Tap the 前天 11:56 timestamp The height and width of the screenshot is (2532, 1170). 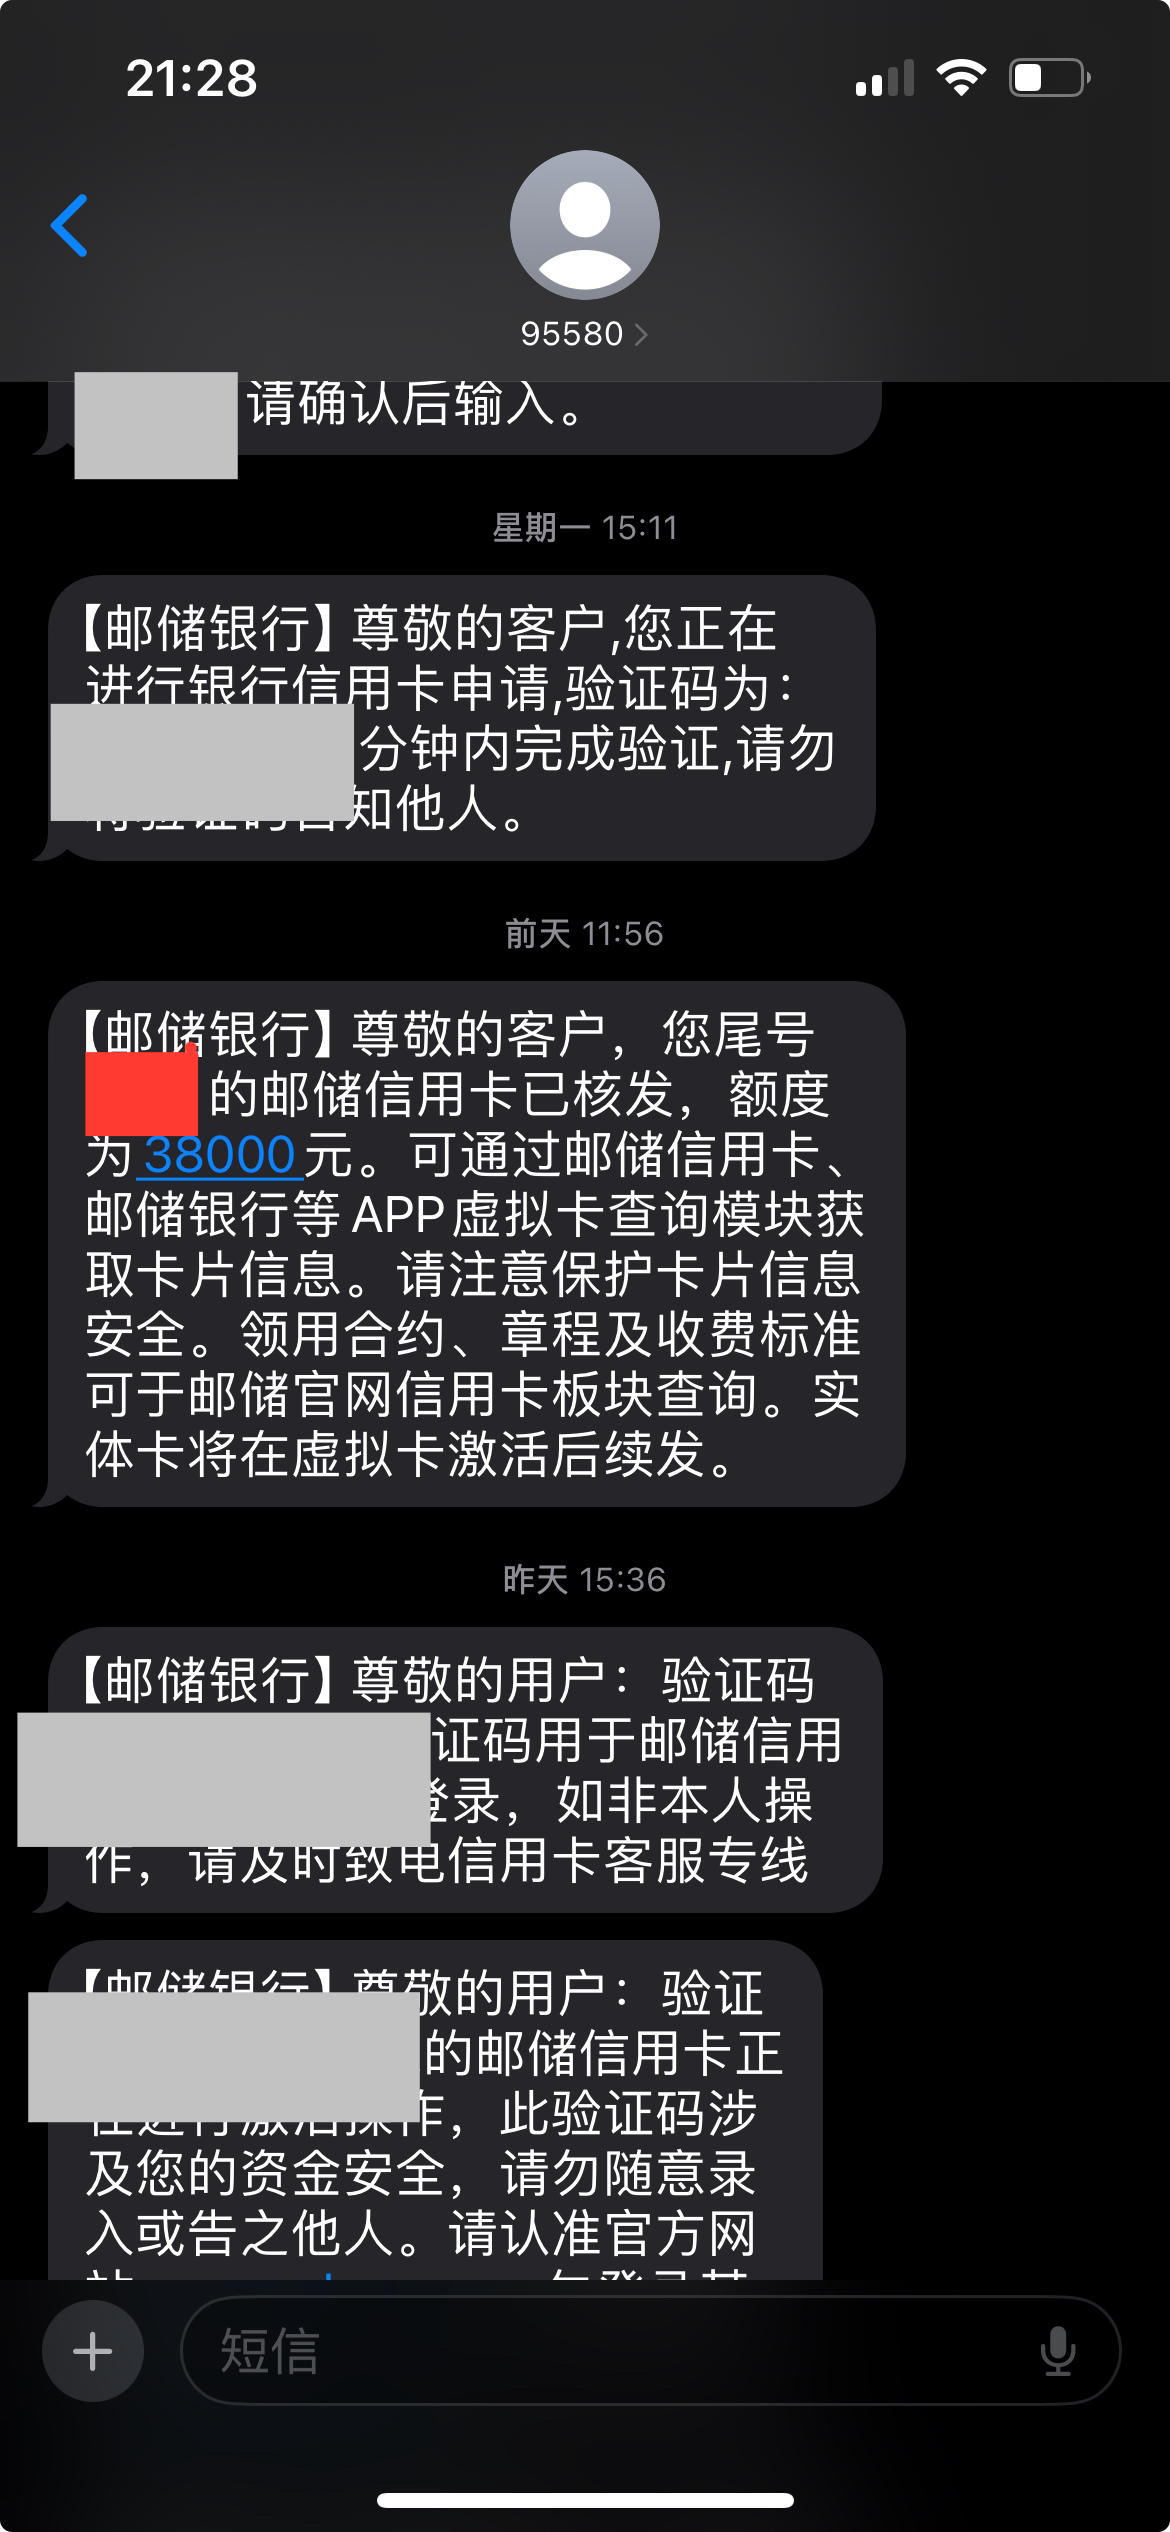(584, 933)
